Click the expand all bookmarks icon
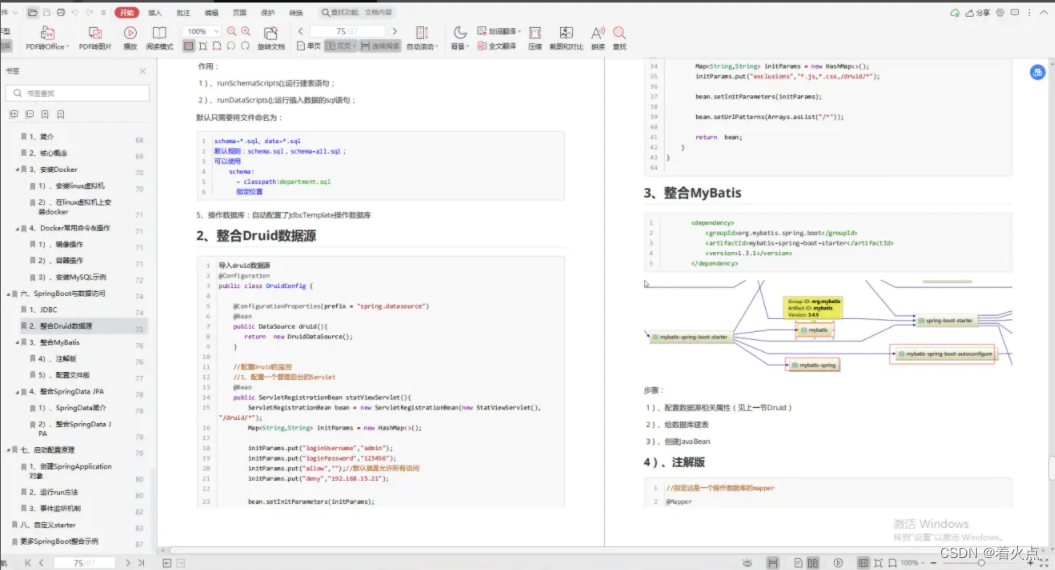This screenshot has width=1055, height=570. tap(14, 114)
